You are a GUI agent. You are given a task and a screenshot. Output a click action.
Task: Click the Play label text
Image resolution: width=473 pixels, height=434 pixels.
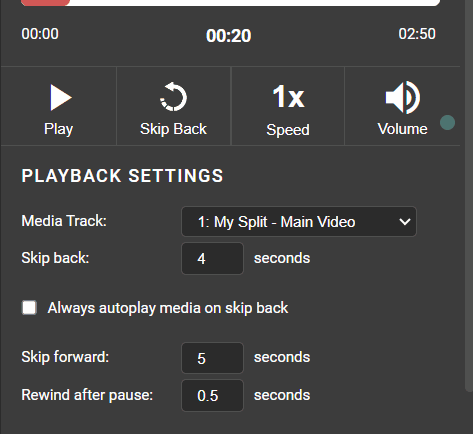click(59, 129)
